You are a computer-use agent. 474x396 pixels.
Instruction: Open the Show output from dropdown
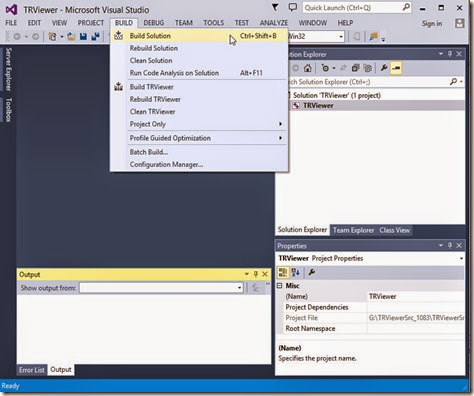(x=161, y=288)
